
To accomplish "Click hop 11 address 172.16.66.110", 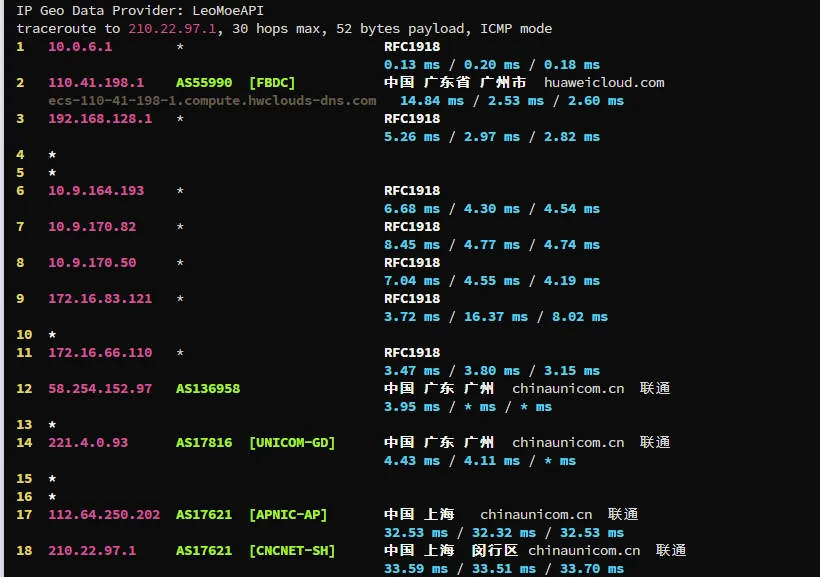I will tap(100, 352).
